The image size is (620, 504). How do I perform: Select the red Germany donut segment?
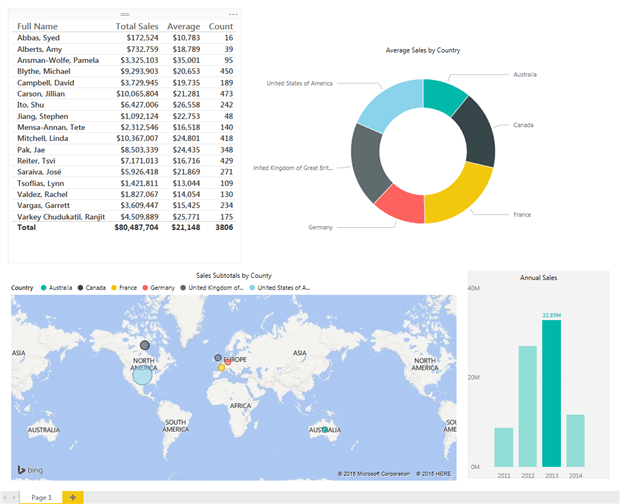click(x=401, y=206)
